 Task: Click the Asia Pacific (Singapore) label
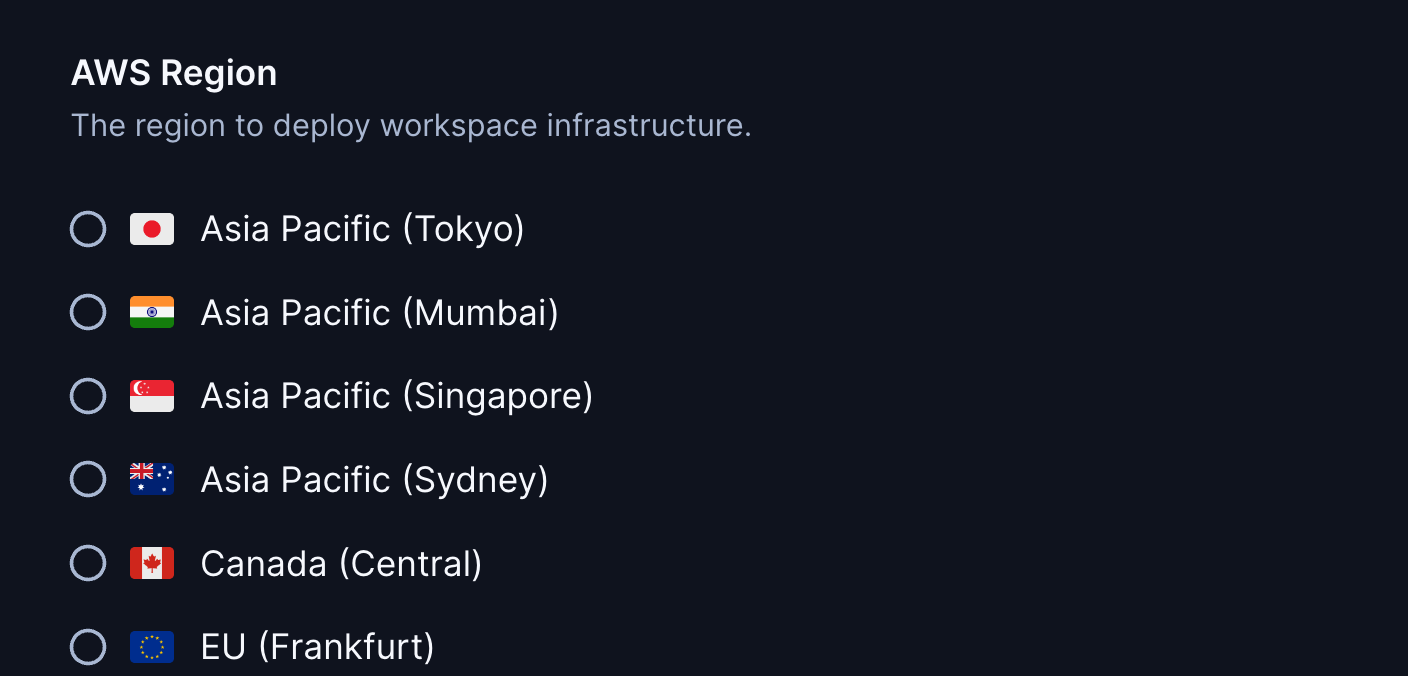(x=396, y=395)
